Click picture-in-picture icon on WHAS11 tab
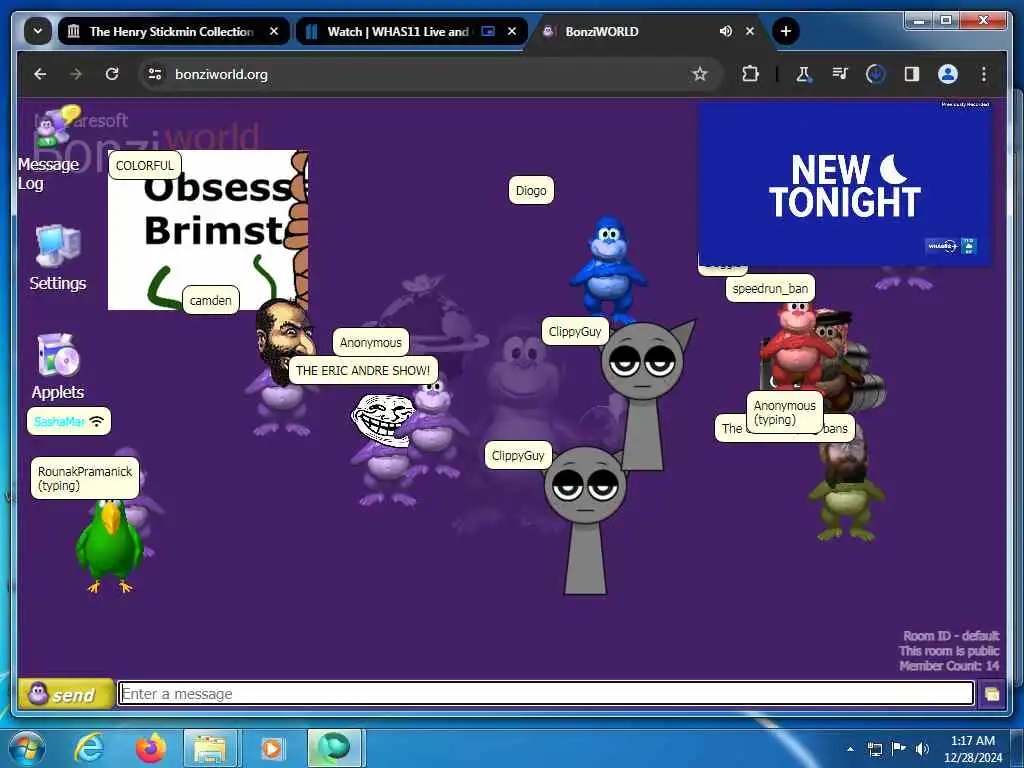The width and height of the screenshot is (1024, 768). 488,31
